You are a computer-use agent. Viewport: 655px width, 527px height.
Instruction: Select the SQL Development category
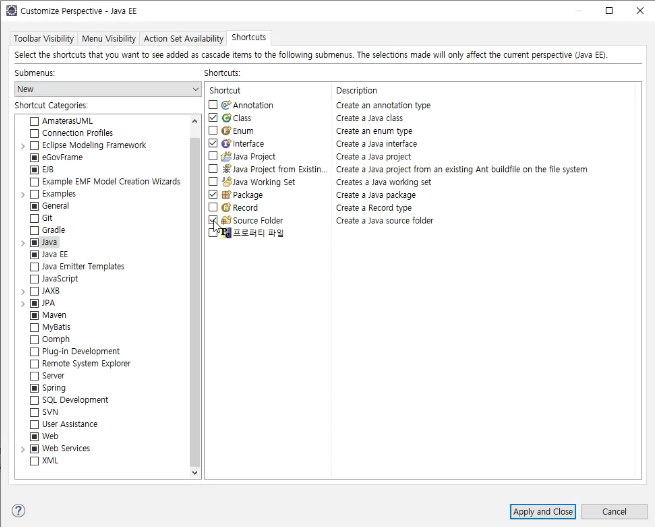[75, 400]
